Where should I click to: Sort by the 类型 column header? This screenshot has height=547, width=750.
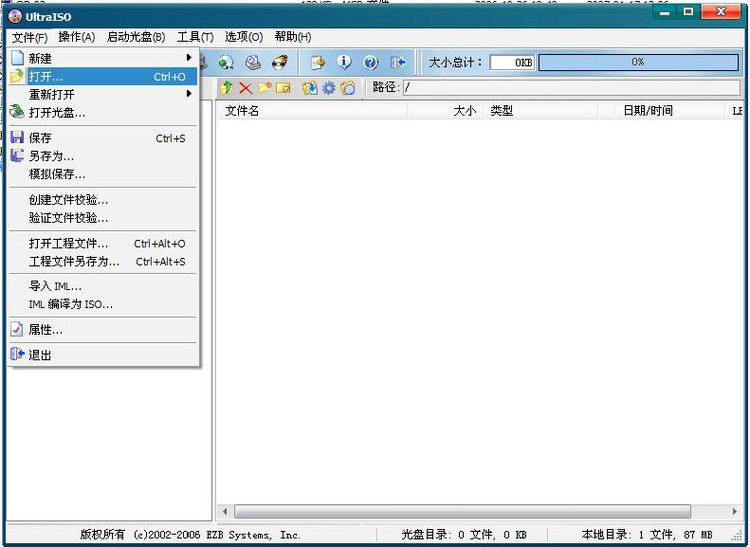540,111
